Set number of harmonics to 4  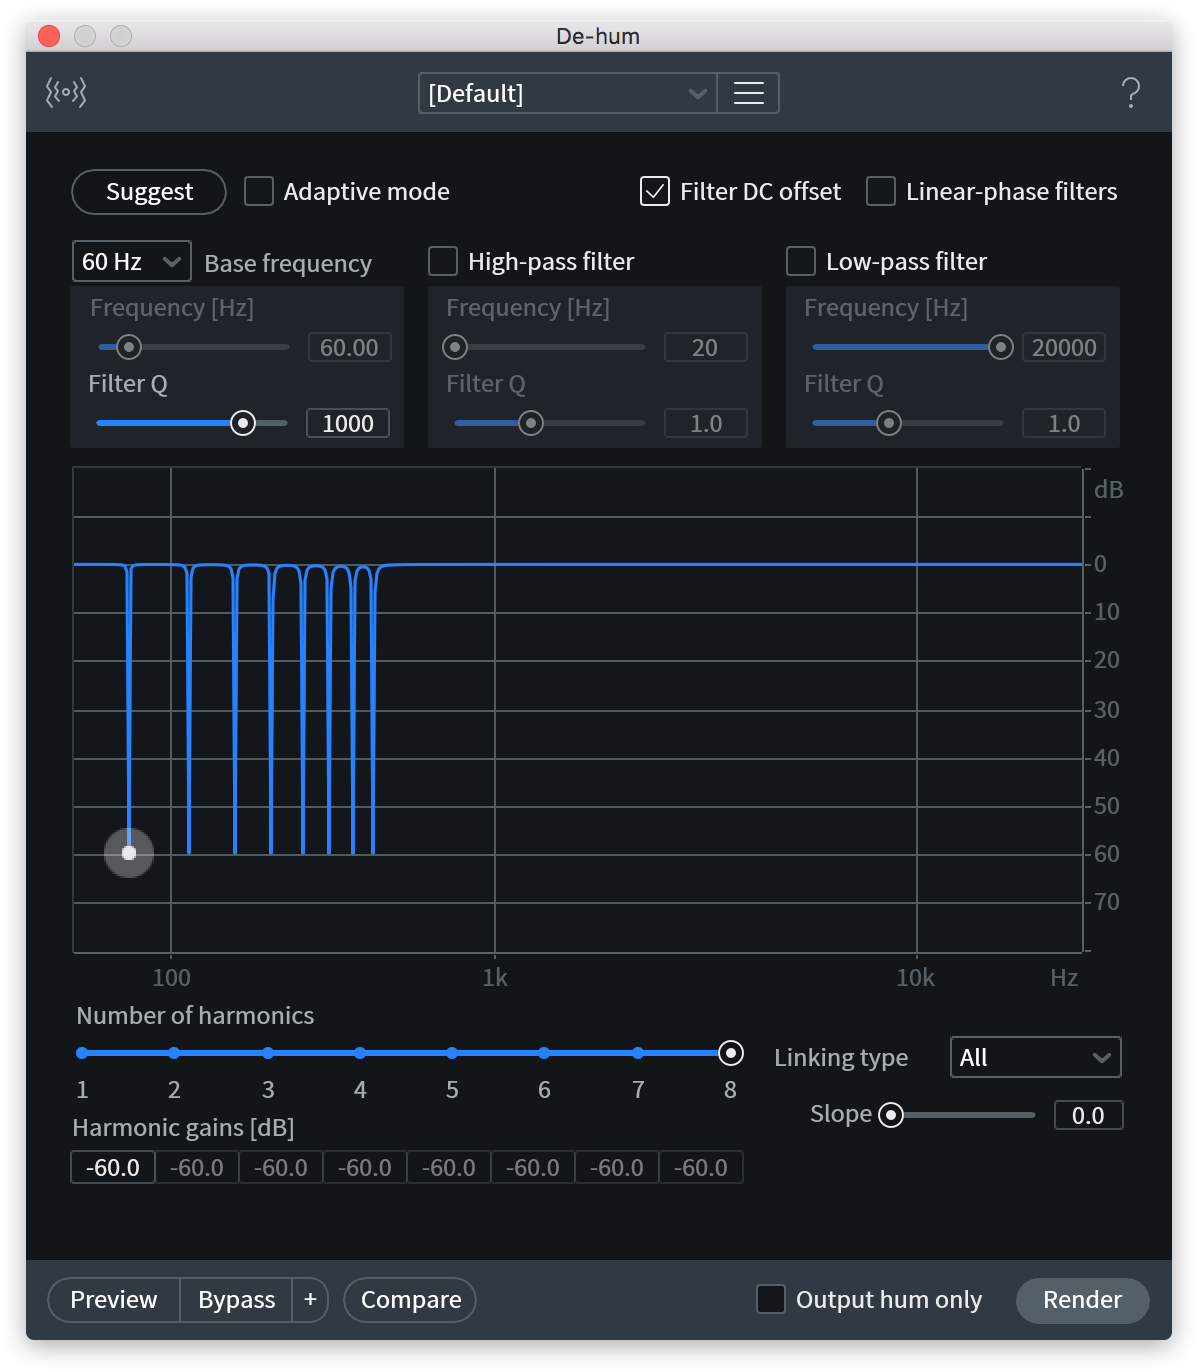[x=360, y=1053]
